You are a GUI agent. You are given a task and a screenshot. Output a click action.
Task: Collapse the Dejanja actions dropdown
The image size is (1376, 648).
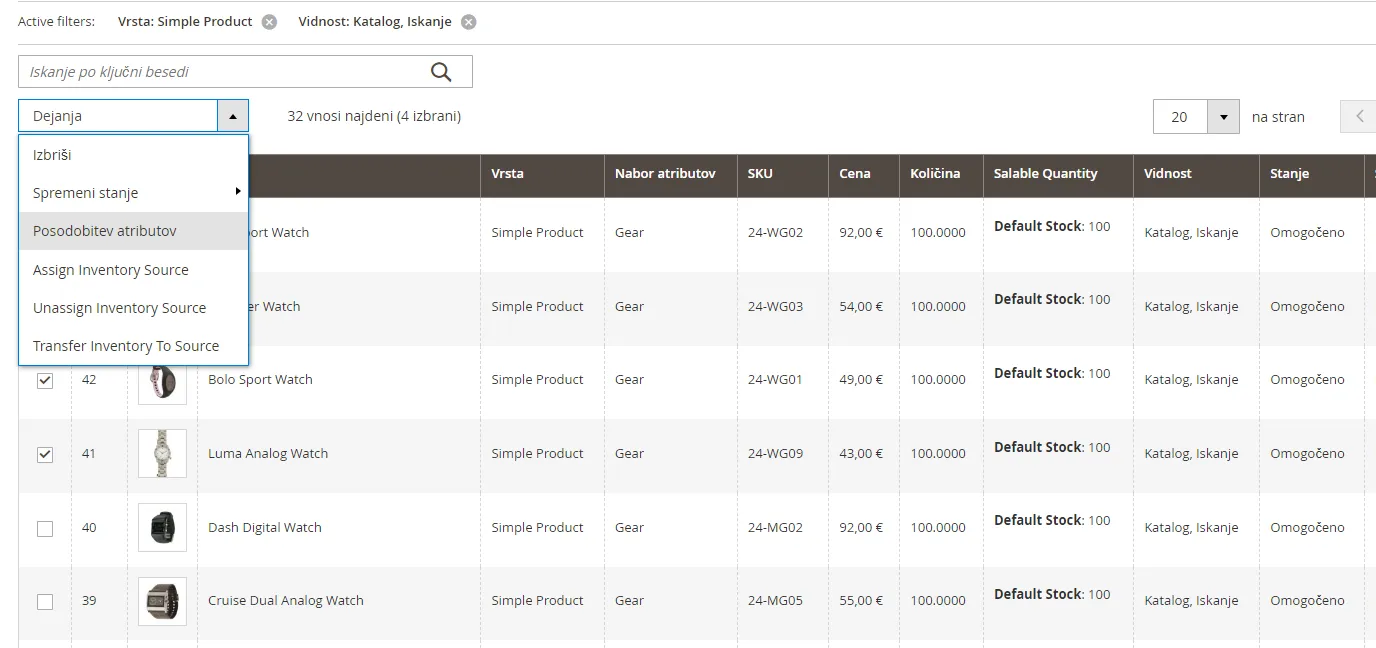pos(232,116)
